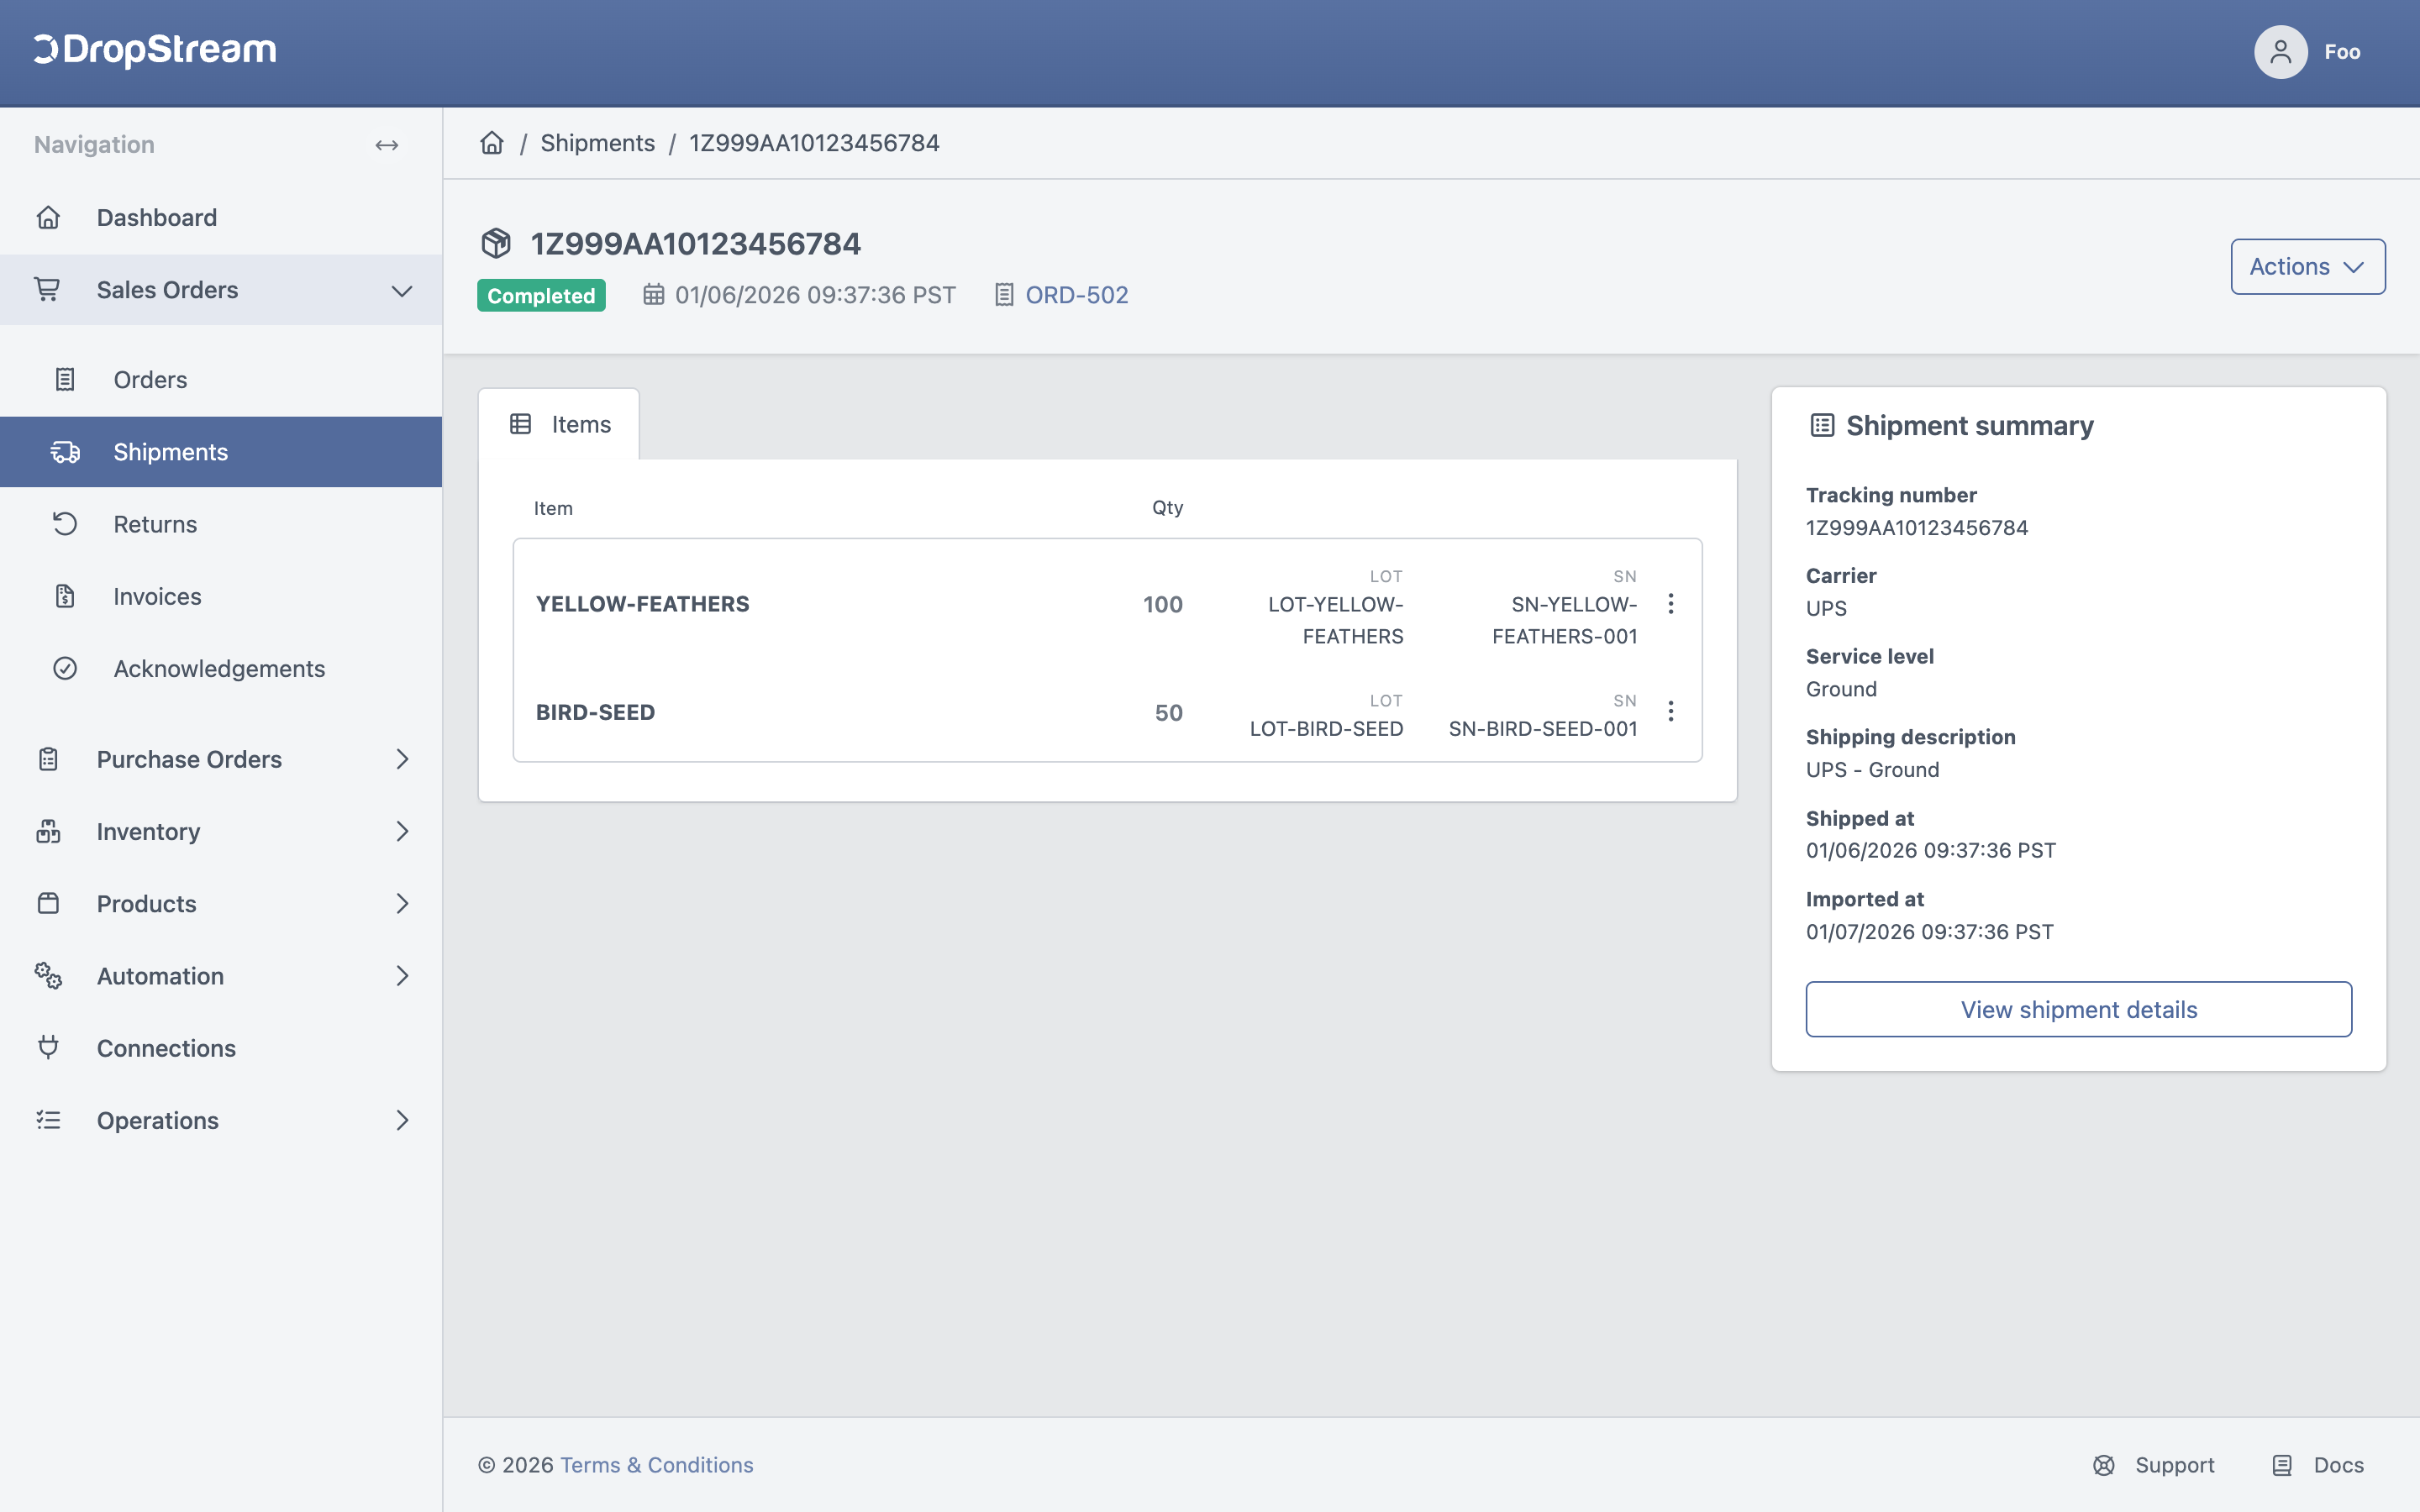Screen dimensions: 2420x1512
Task: Click the Returns arrow icon
Action: (x=65, y=524)
